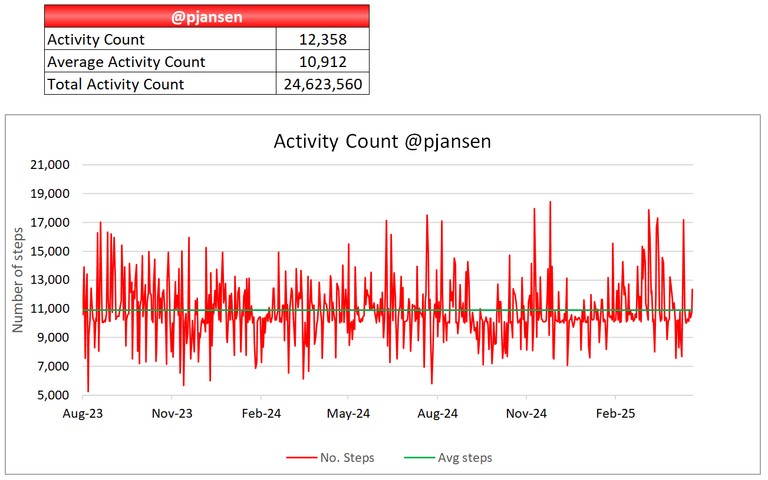Click the green legend line marker
Screen dimensions: 768x480
(419, 457)
